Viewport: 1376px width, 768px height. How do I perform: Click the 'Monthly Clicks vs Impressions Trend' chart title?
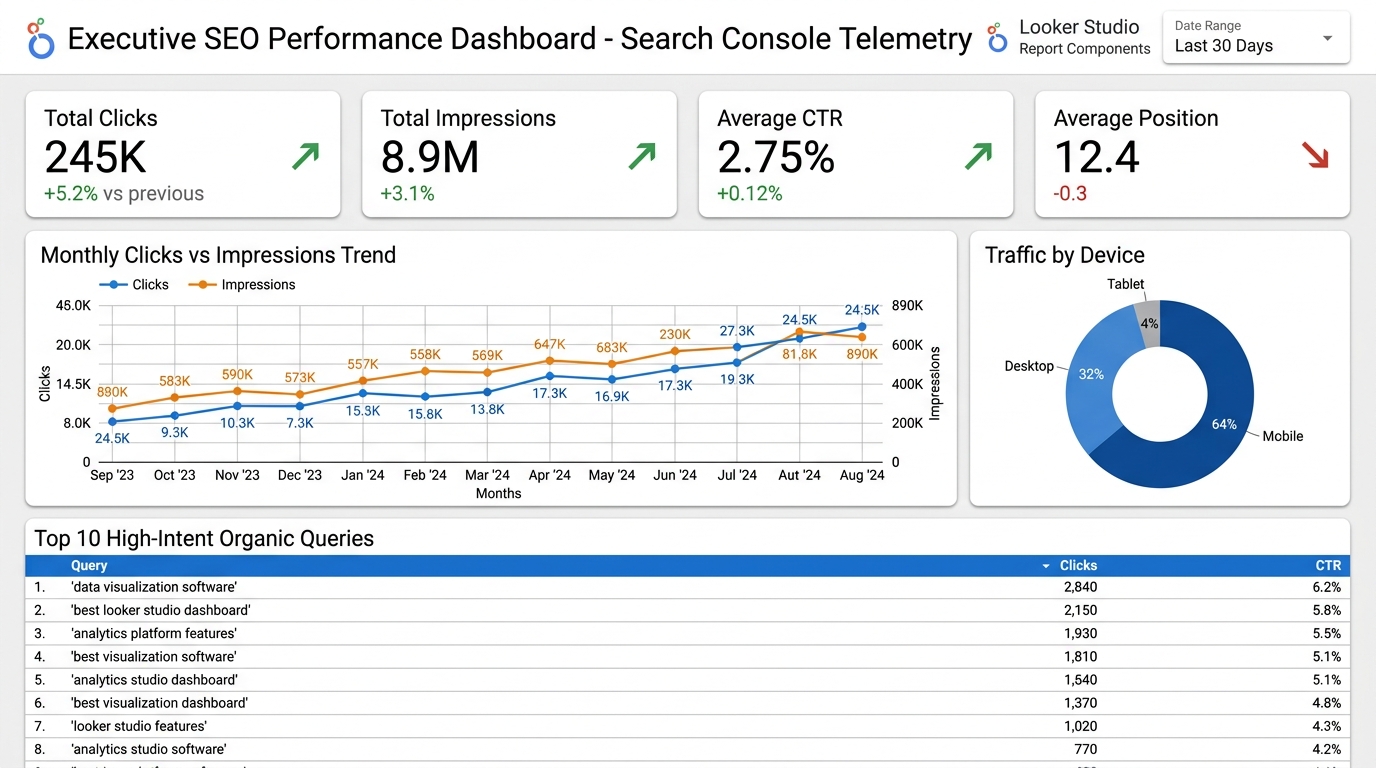(218, 255)
